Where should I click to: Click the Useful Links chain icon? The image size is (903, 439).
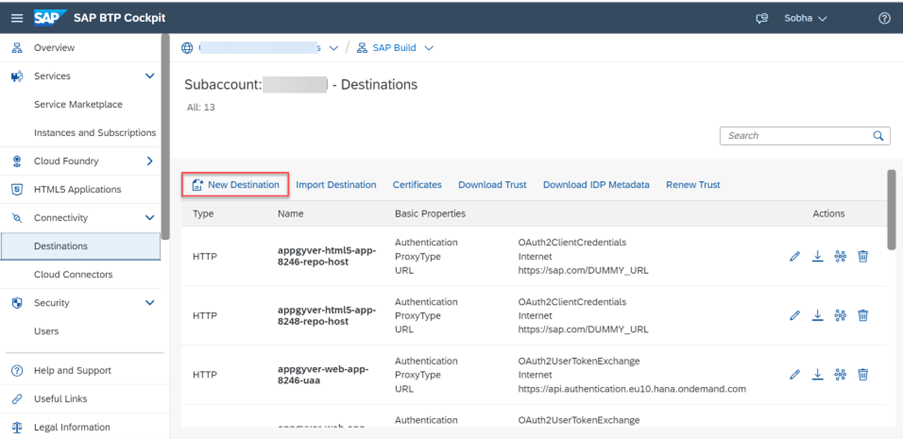17,399
